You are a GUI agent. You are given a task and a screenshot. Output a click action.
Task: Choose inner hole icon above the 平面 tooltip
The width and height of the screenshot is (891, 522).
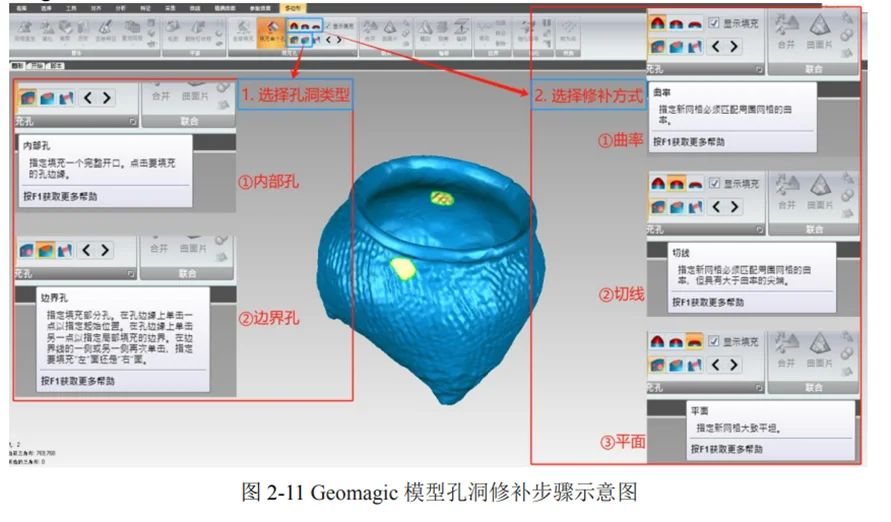click(657, 365)
